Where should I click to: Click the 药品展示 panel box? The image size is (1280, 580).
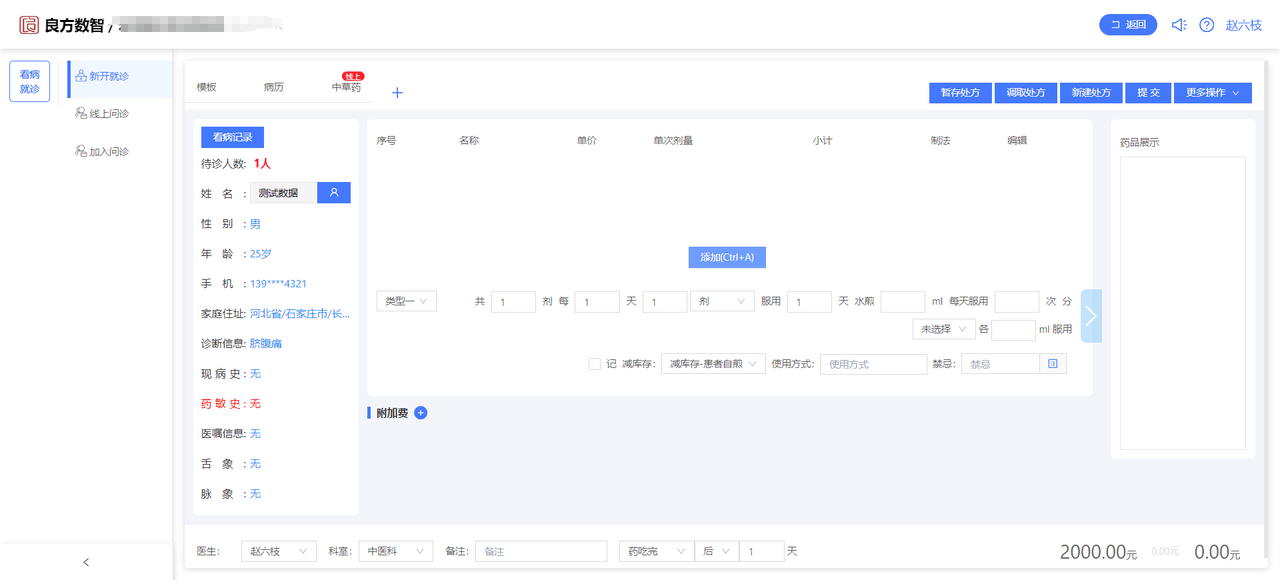point(1182,303)
